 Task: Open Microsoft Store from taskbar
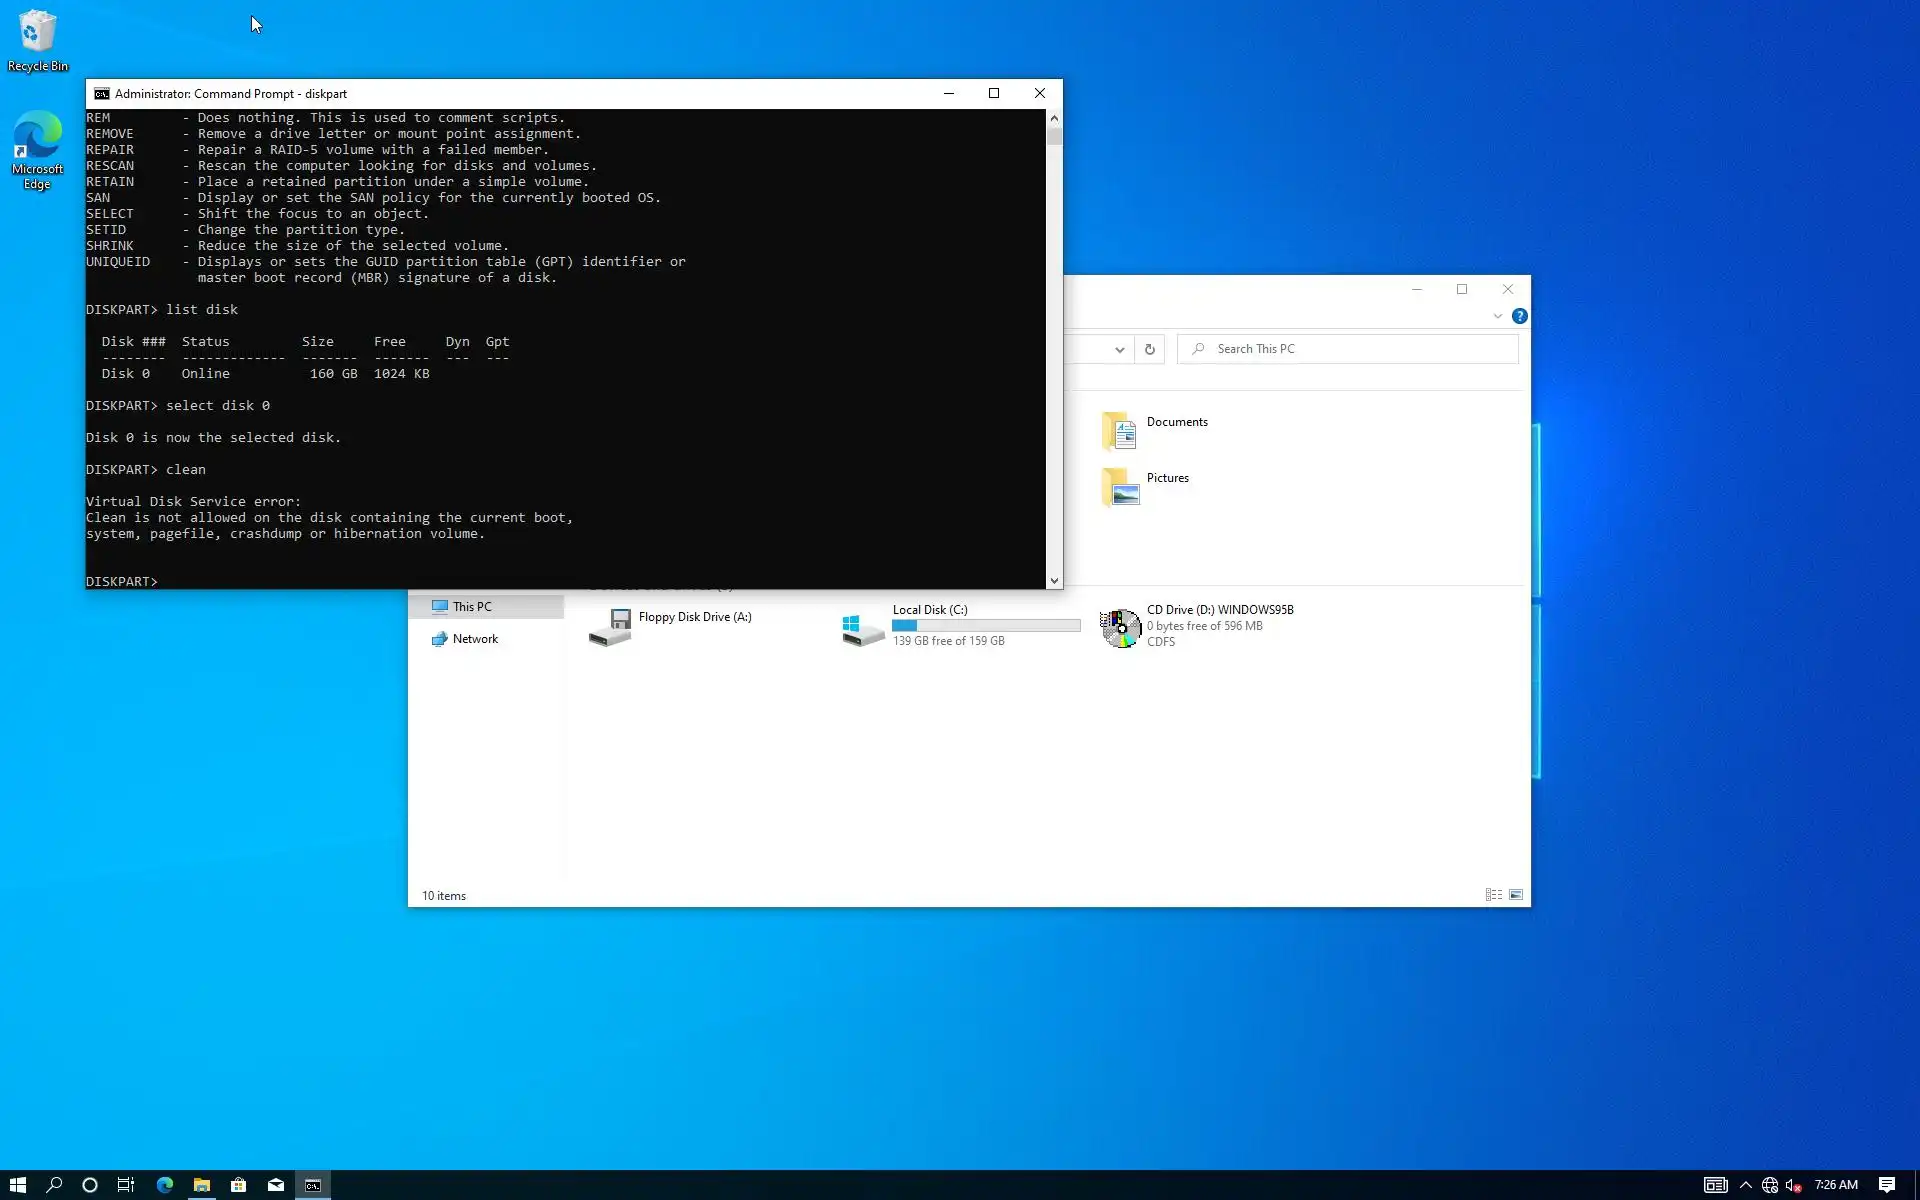pyautogui.click(x=238, y=1185)
